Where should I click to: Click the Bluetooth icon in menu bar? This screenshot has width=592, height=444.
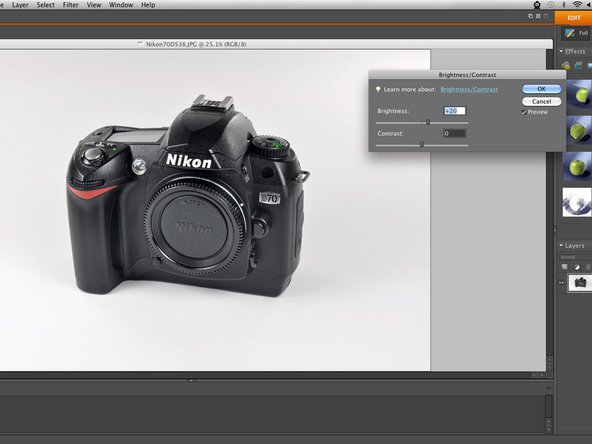[564, 5]
